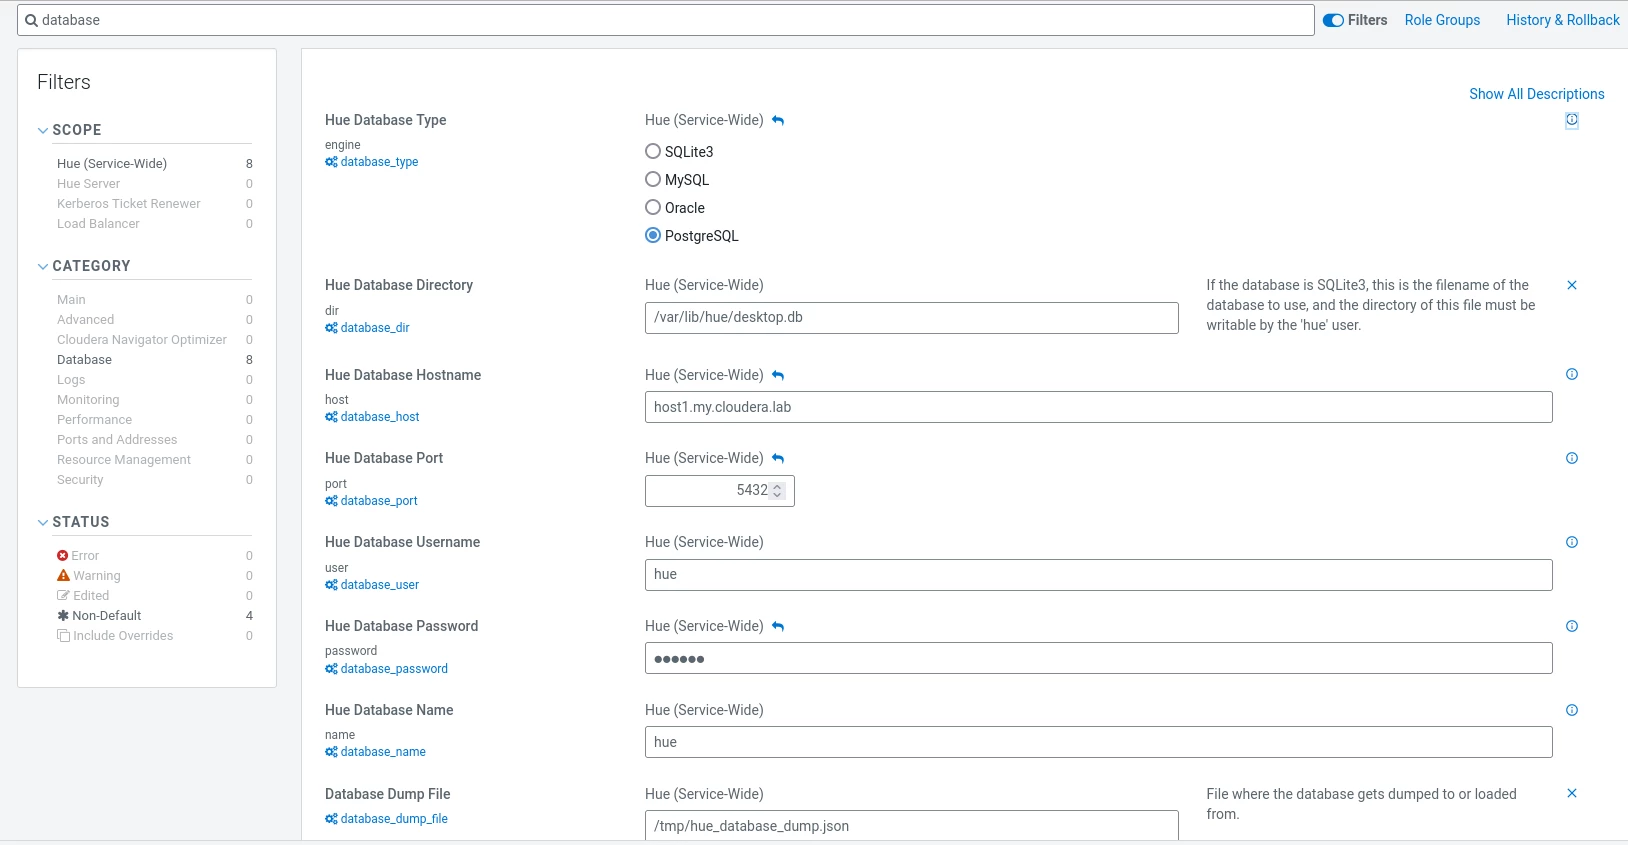Click the Hue Database Password field

tap(1098, 658)
